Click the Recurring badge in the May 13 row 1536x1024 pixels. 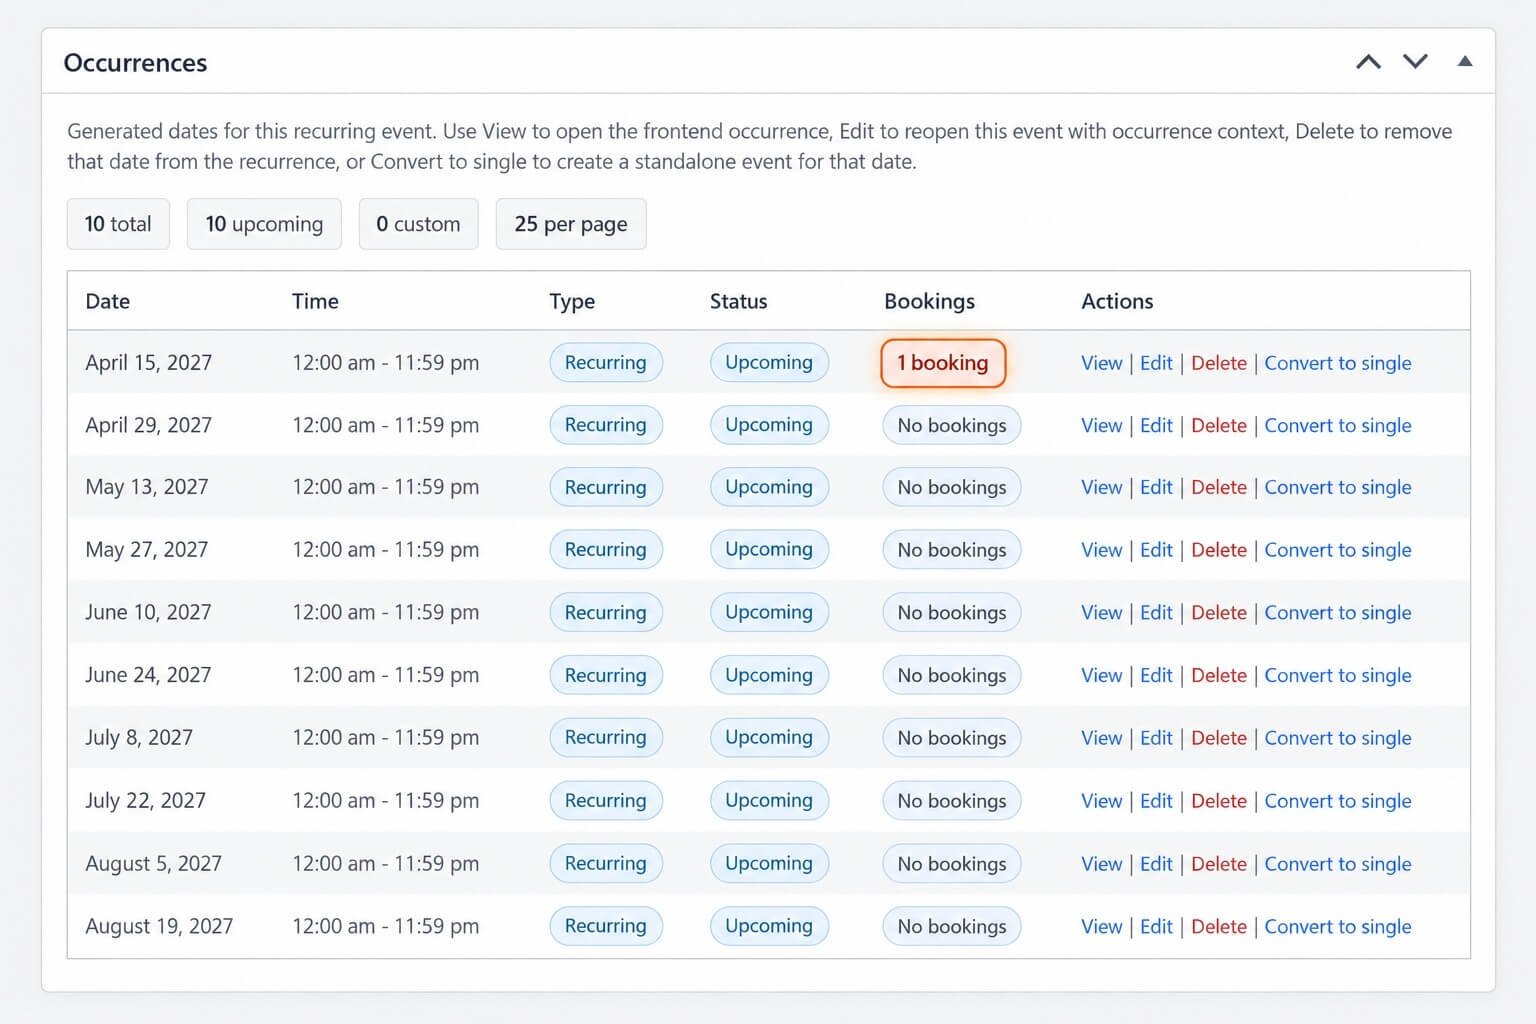pos(606,488)
